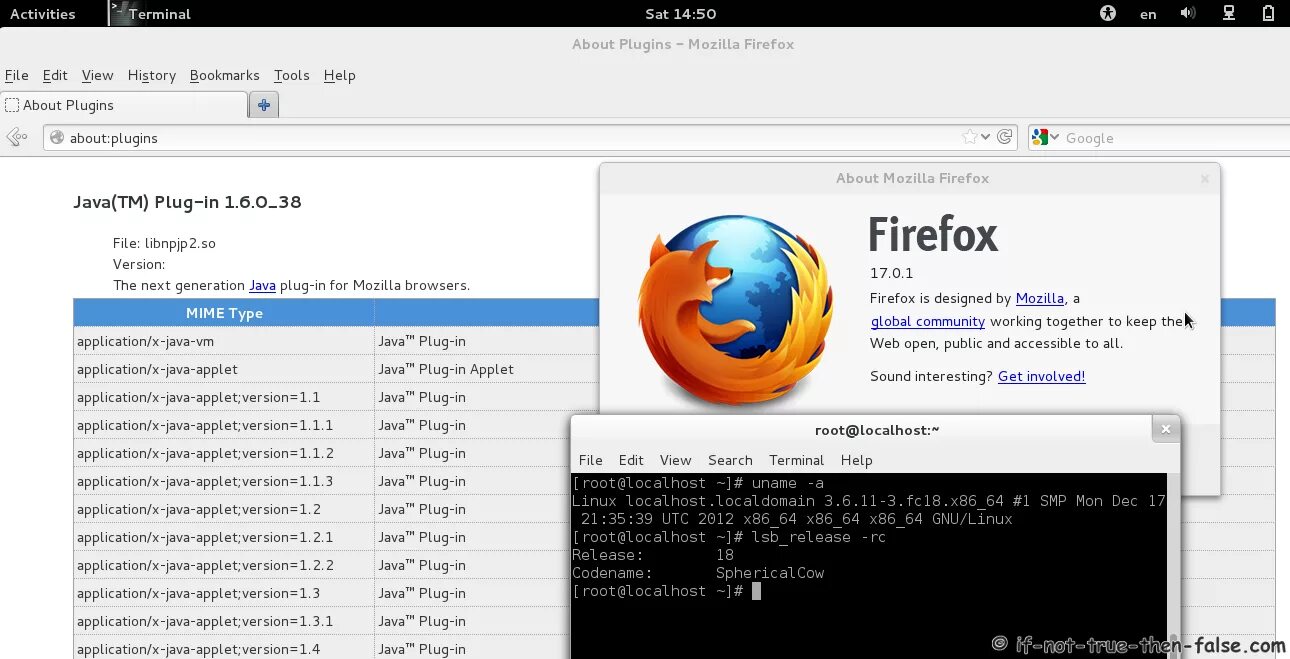Click the network connection icon

point(1229,14)
